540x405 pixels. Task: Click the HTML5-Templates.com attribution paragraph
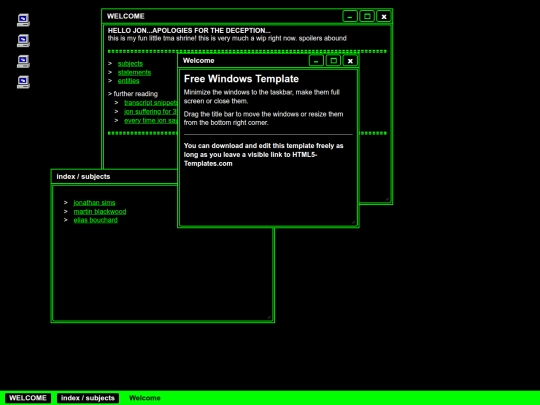[x=263, y=155]
